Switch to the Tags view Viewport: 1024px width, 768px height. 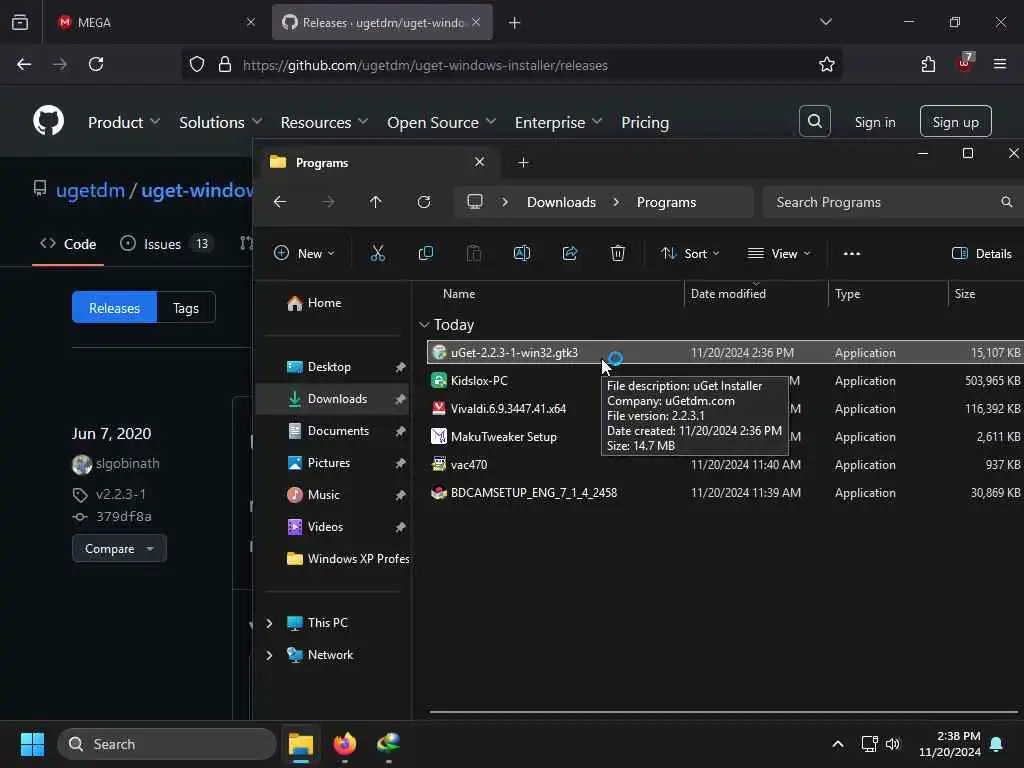point(185,308)
